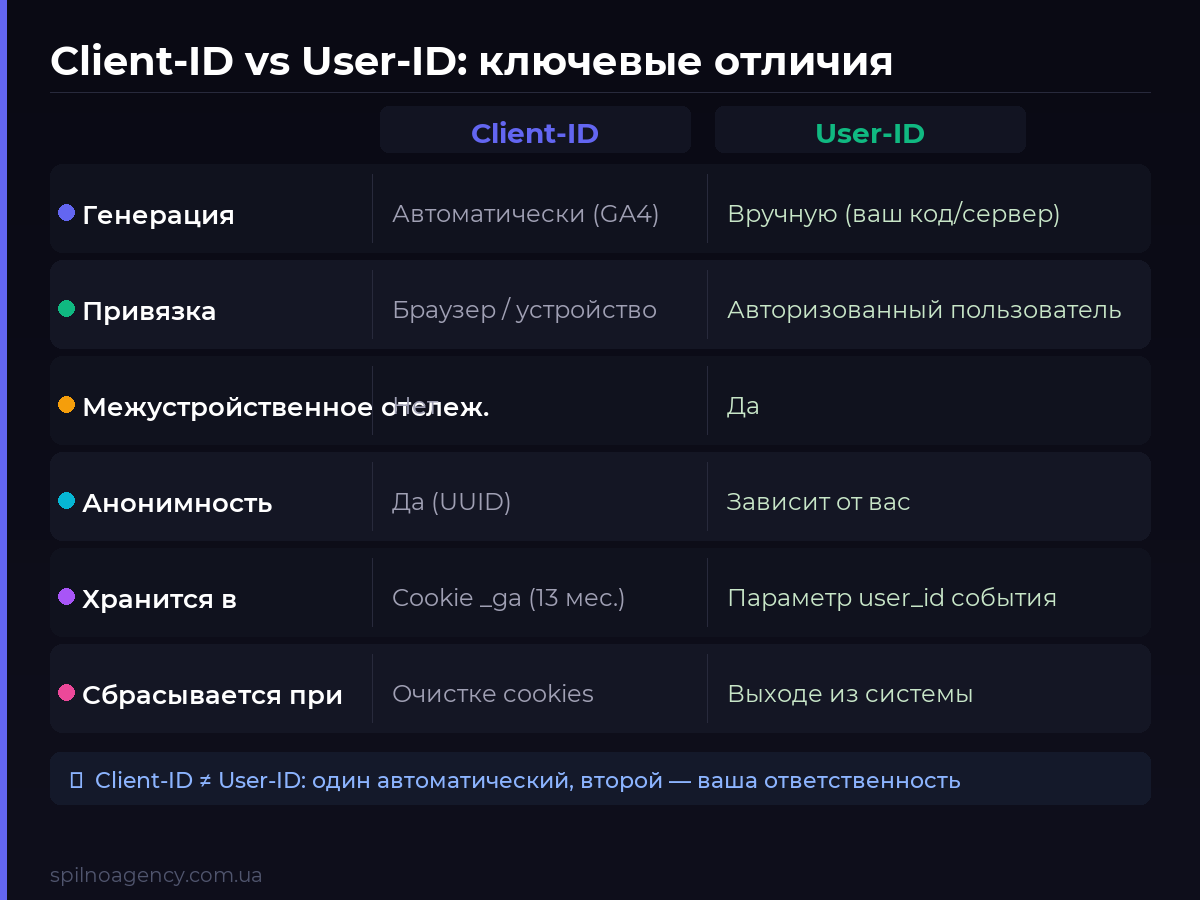This screenshot has height=900, width=1200.
Task: Click the Client-ID column header
Action: (x=535, y=130)
